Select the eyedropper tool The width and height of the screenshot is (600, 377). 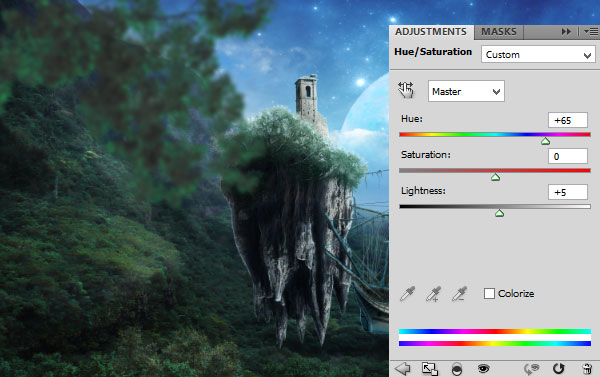(x=408, y=294)
